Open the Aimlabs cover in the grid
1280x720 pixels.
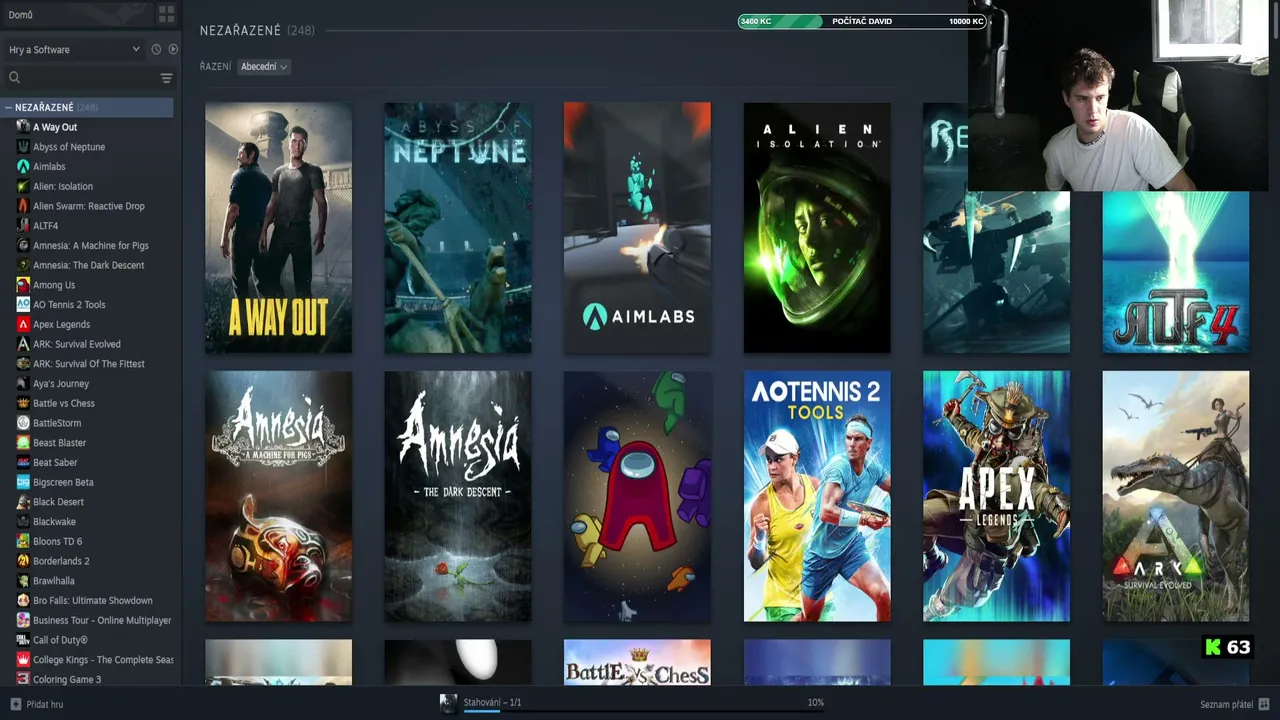pos(637,228)
